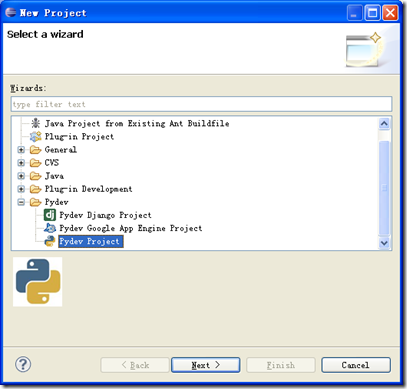Maximize the New Project dialog
Screen dimensions: 407x389
372,13
